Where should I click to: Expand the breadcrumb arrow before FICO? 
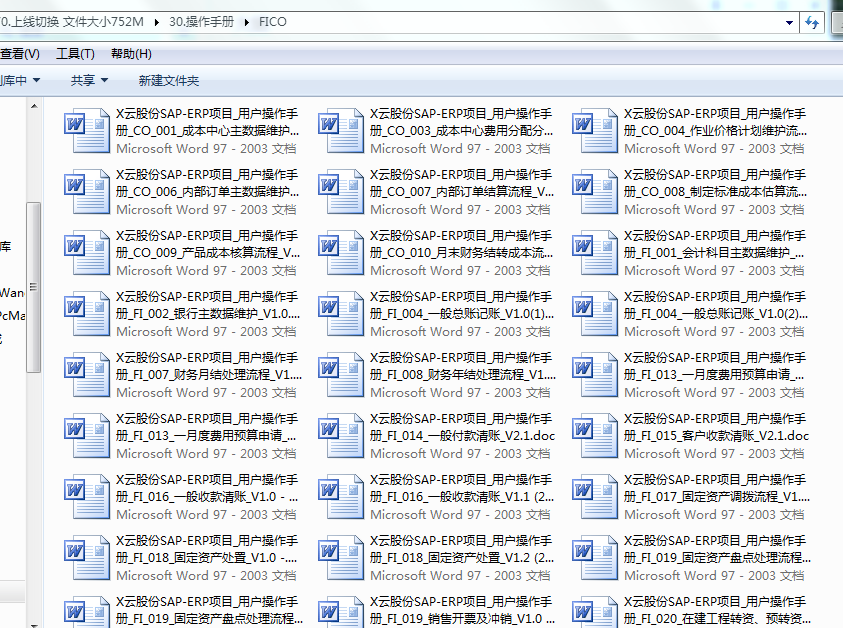click(247, 22)
